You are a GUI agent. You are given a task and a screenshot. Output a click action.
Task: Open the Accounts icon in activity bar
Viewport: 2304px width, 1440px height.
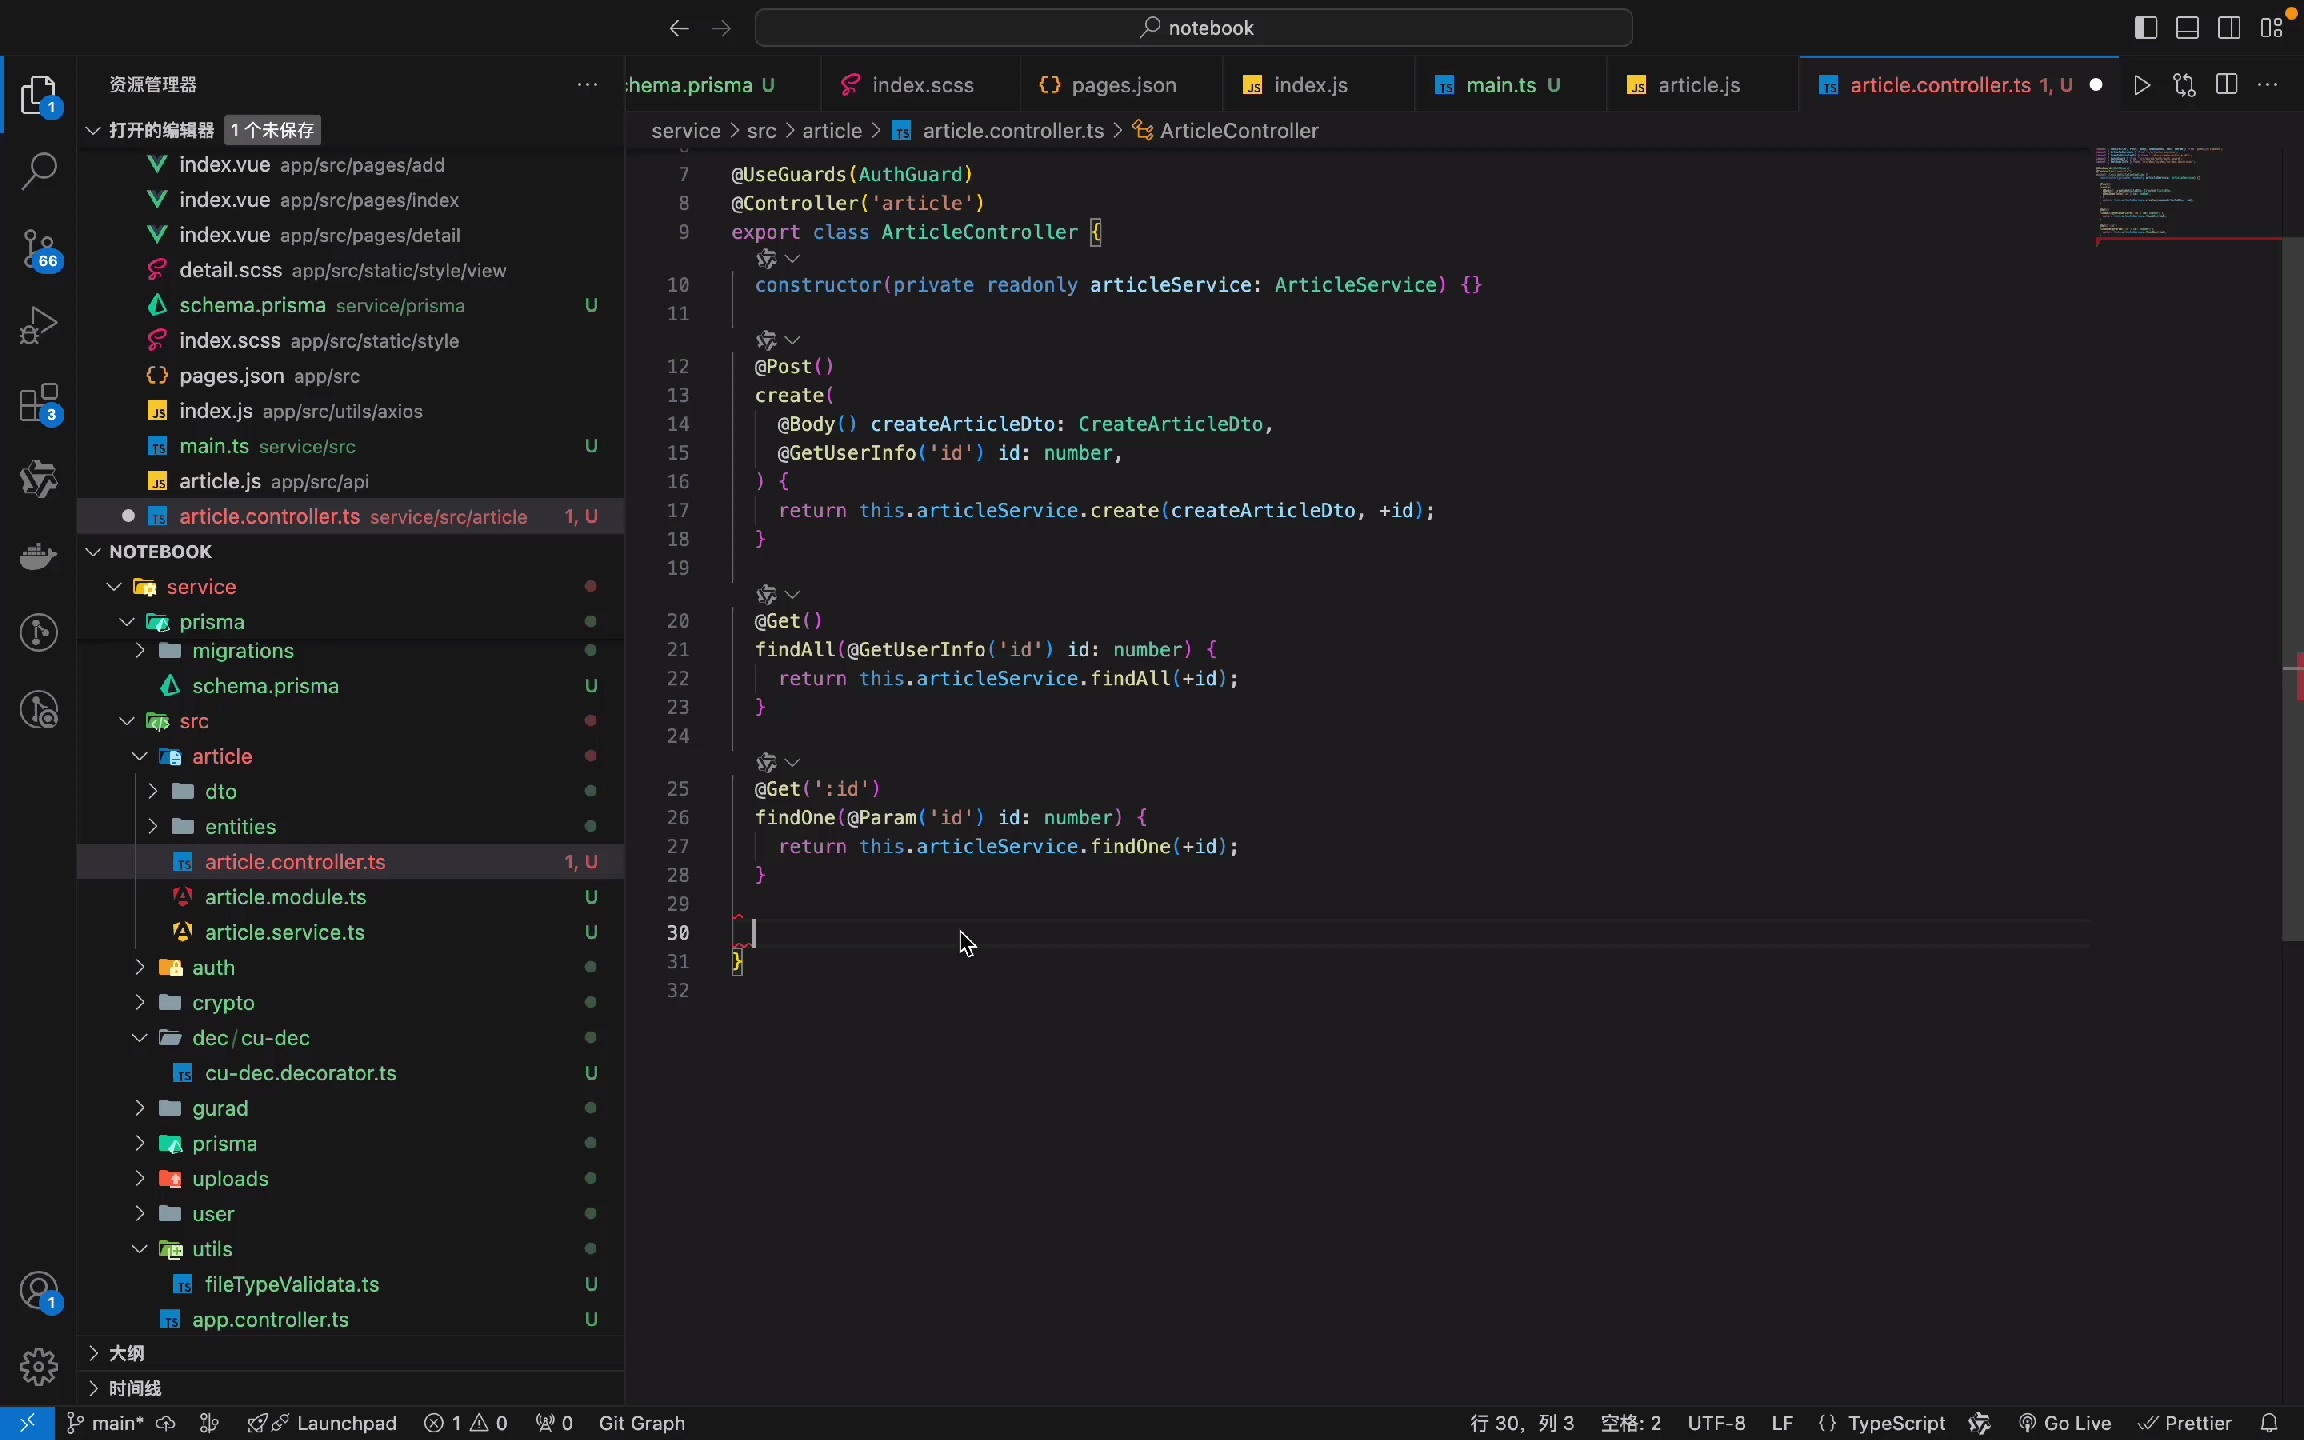click(x=39, y=1292)
